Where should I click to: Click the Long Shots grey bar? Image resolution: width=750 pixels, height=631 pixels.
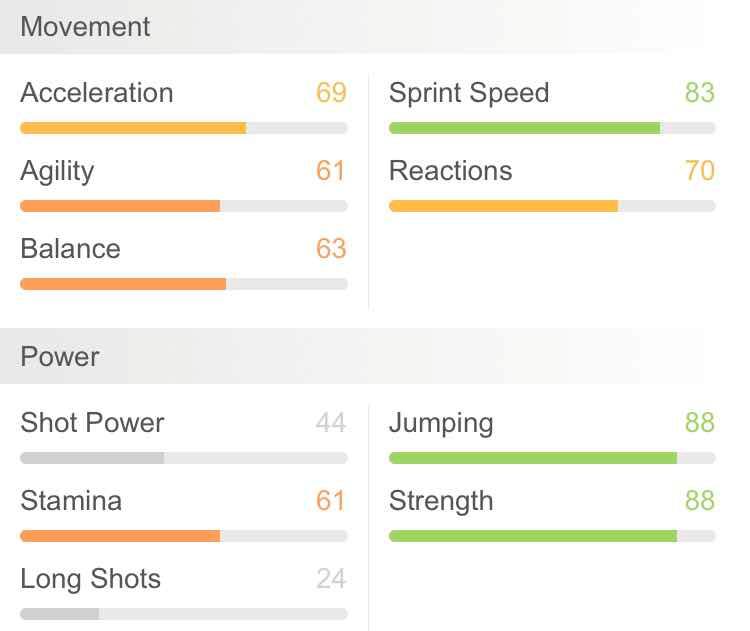pos(59,614)
